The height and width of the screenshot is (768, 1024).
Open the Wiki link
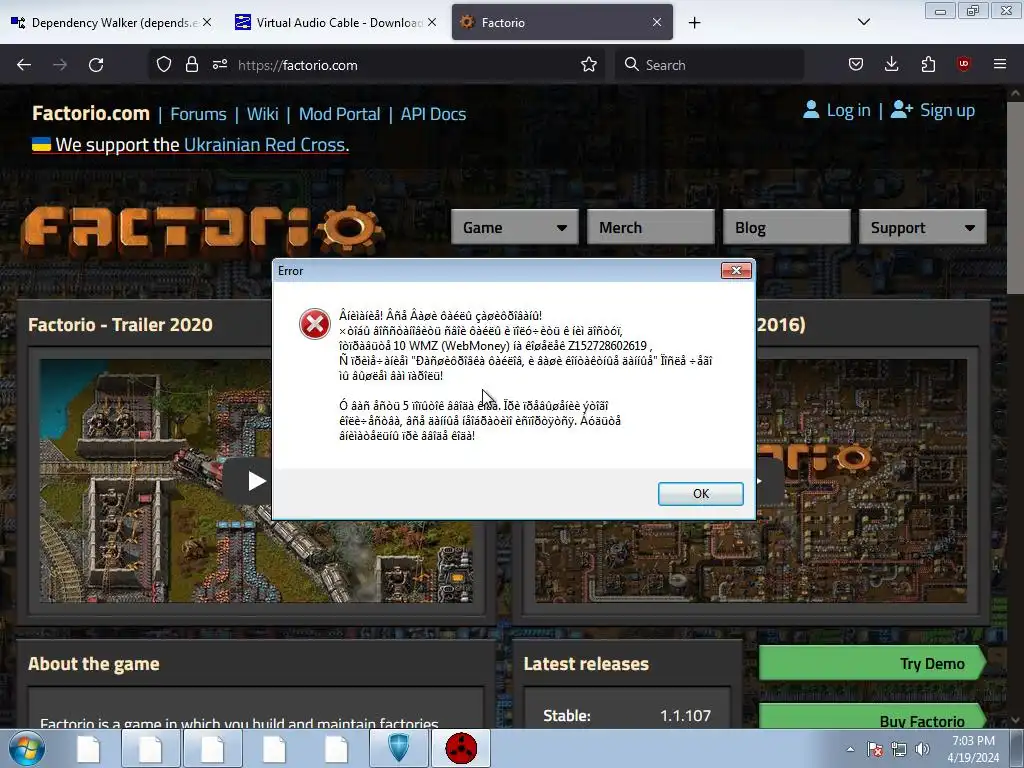pyautogui.click(x=263, y=114)
